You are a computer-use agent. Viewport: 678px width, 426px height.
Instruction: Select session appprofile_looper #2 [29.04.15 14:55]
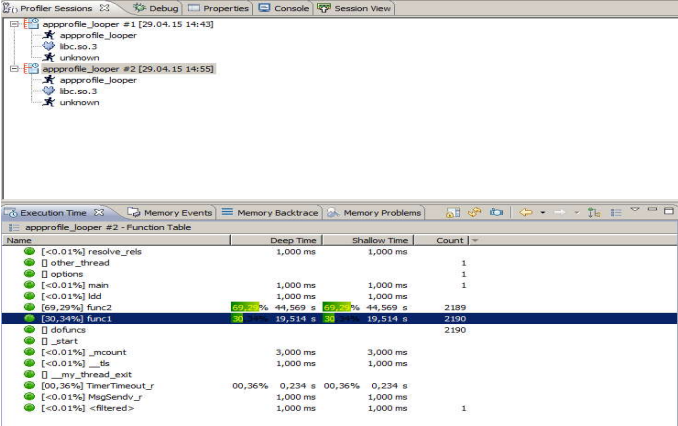point(128,69)
